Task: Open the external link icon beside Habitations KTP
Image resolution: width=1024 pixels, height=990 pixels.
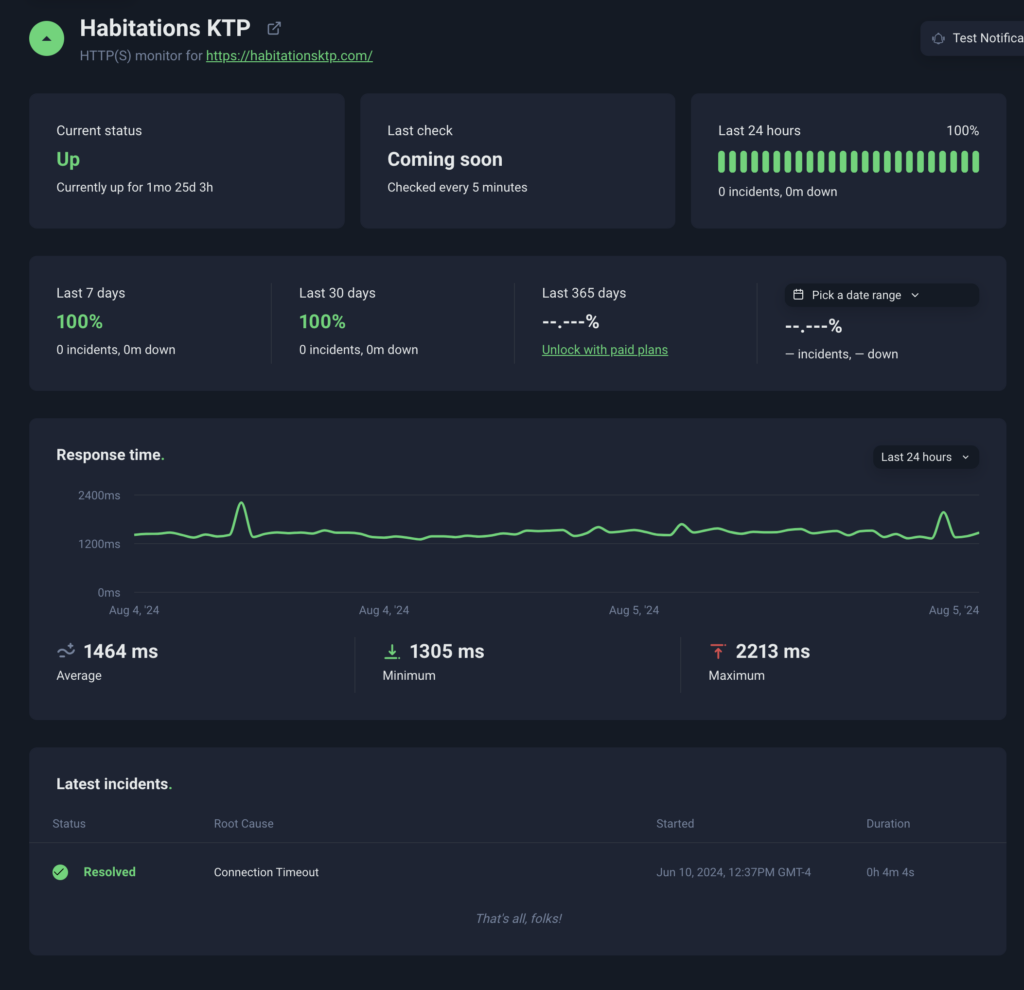Action: pyautogui.click(x=274, y=28)
